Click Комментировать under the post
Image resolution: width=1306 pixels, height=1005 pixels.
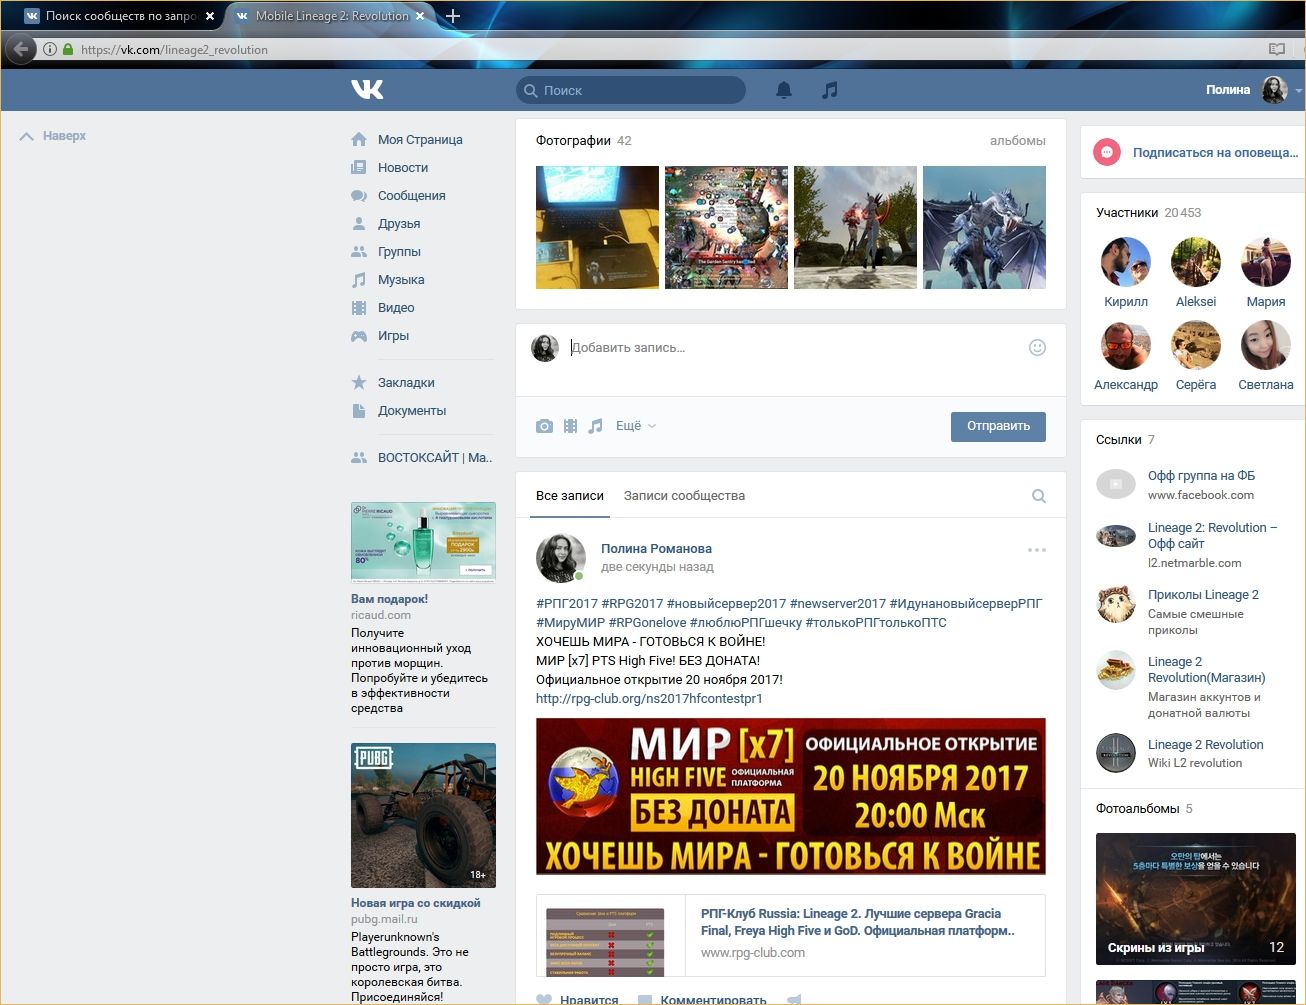pyautogui.click(x=702, y=999)
